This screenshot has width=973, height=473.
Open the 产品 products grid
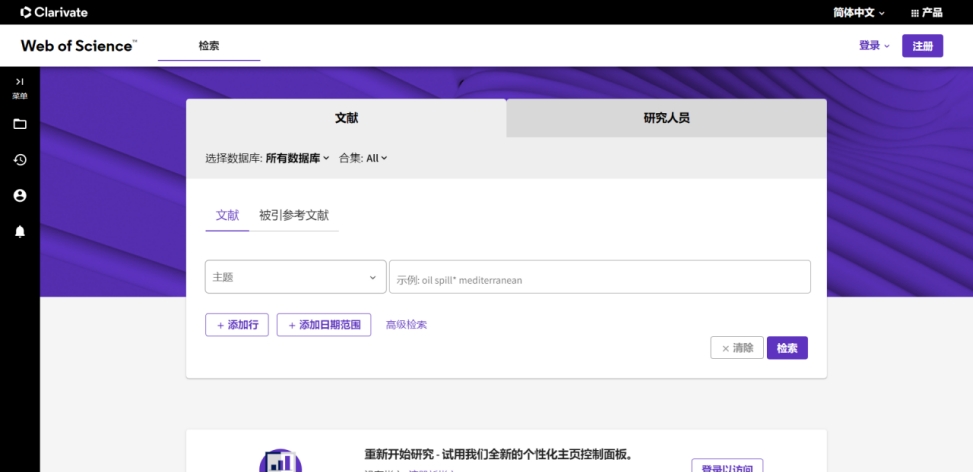926,12
